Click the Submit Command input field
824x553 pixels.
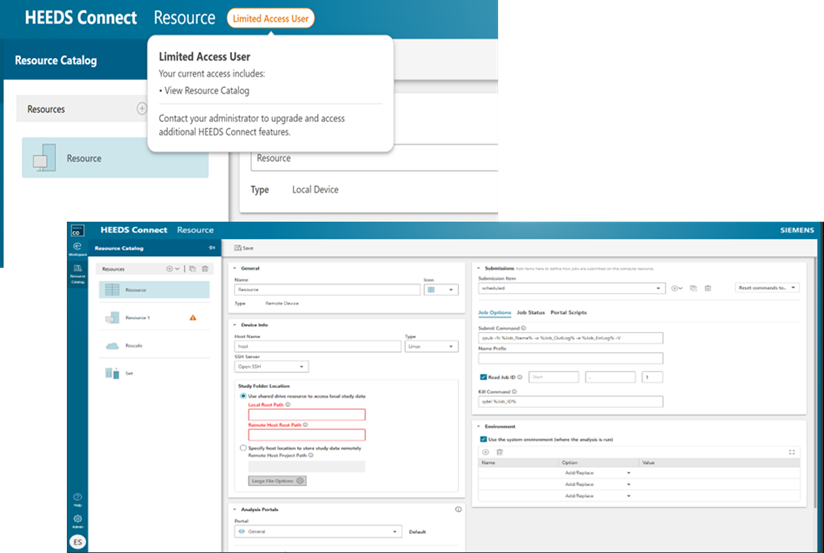point(571,338)
